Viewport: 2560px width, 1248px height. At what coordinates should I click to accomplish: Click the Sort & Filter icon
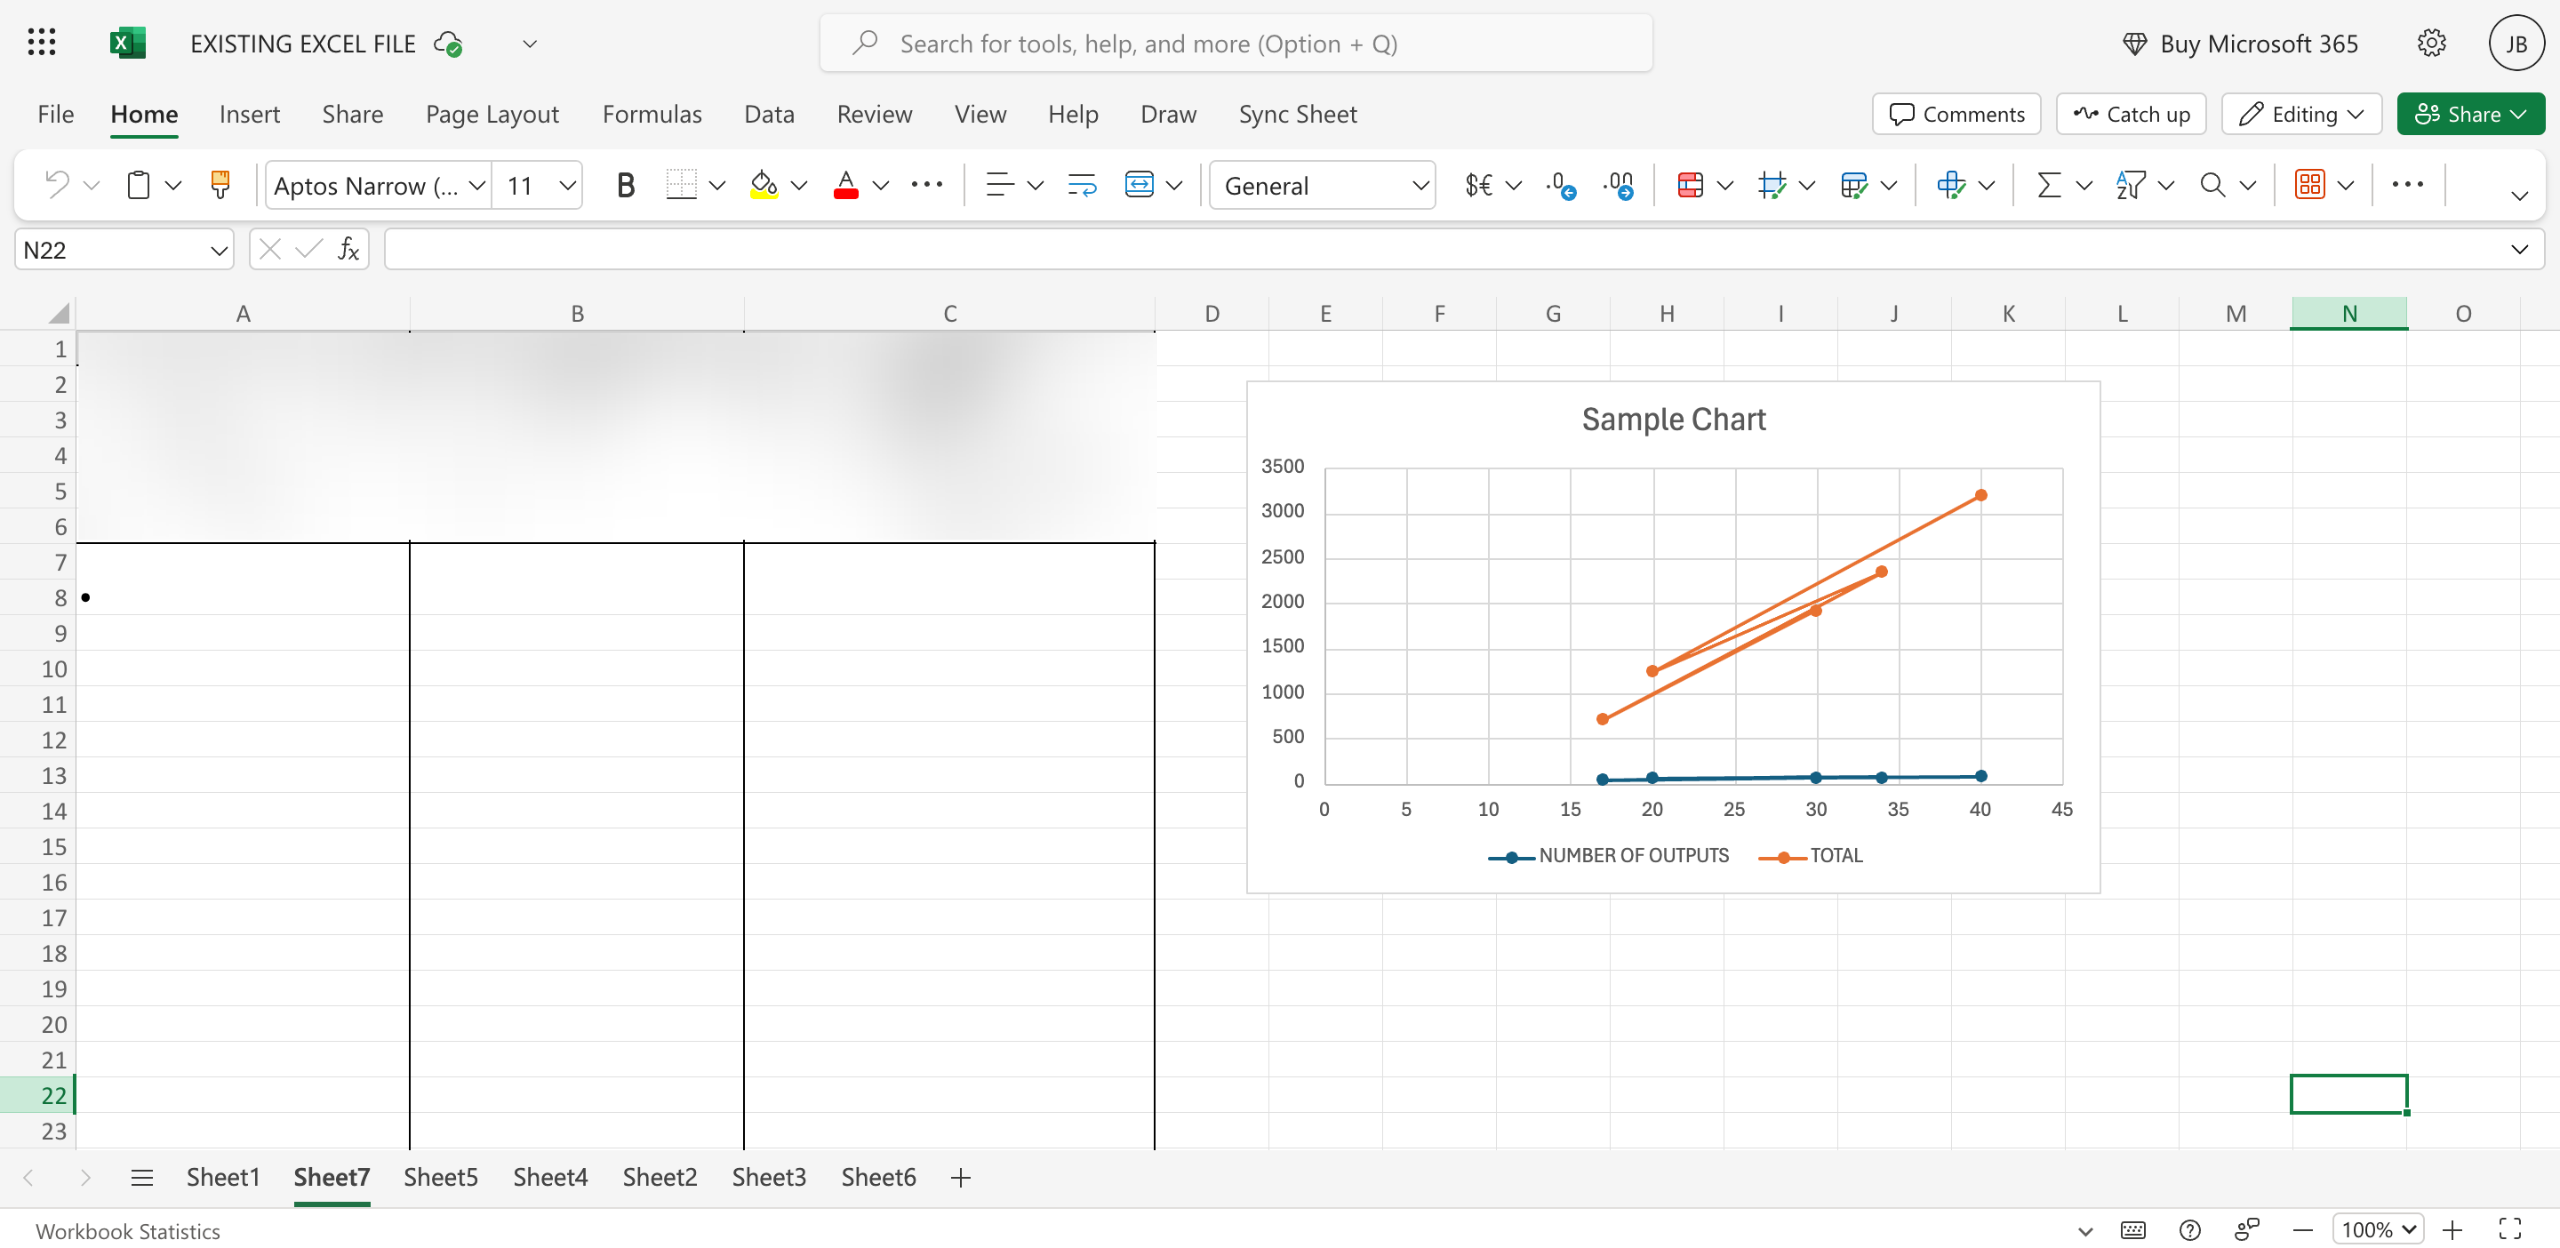click(x=2130, y=185)
